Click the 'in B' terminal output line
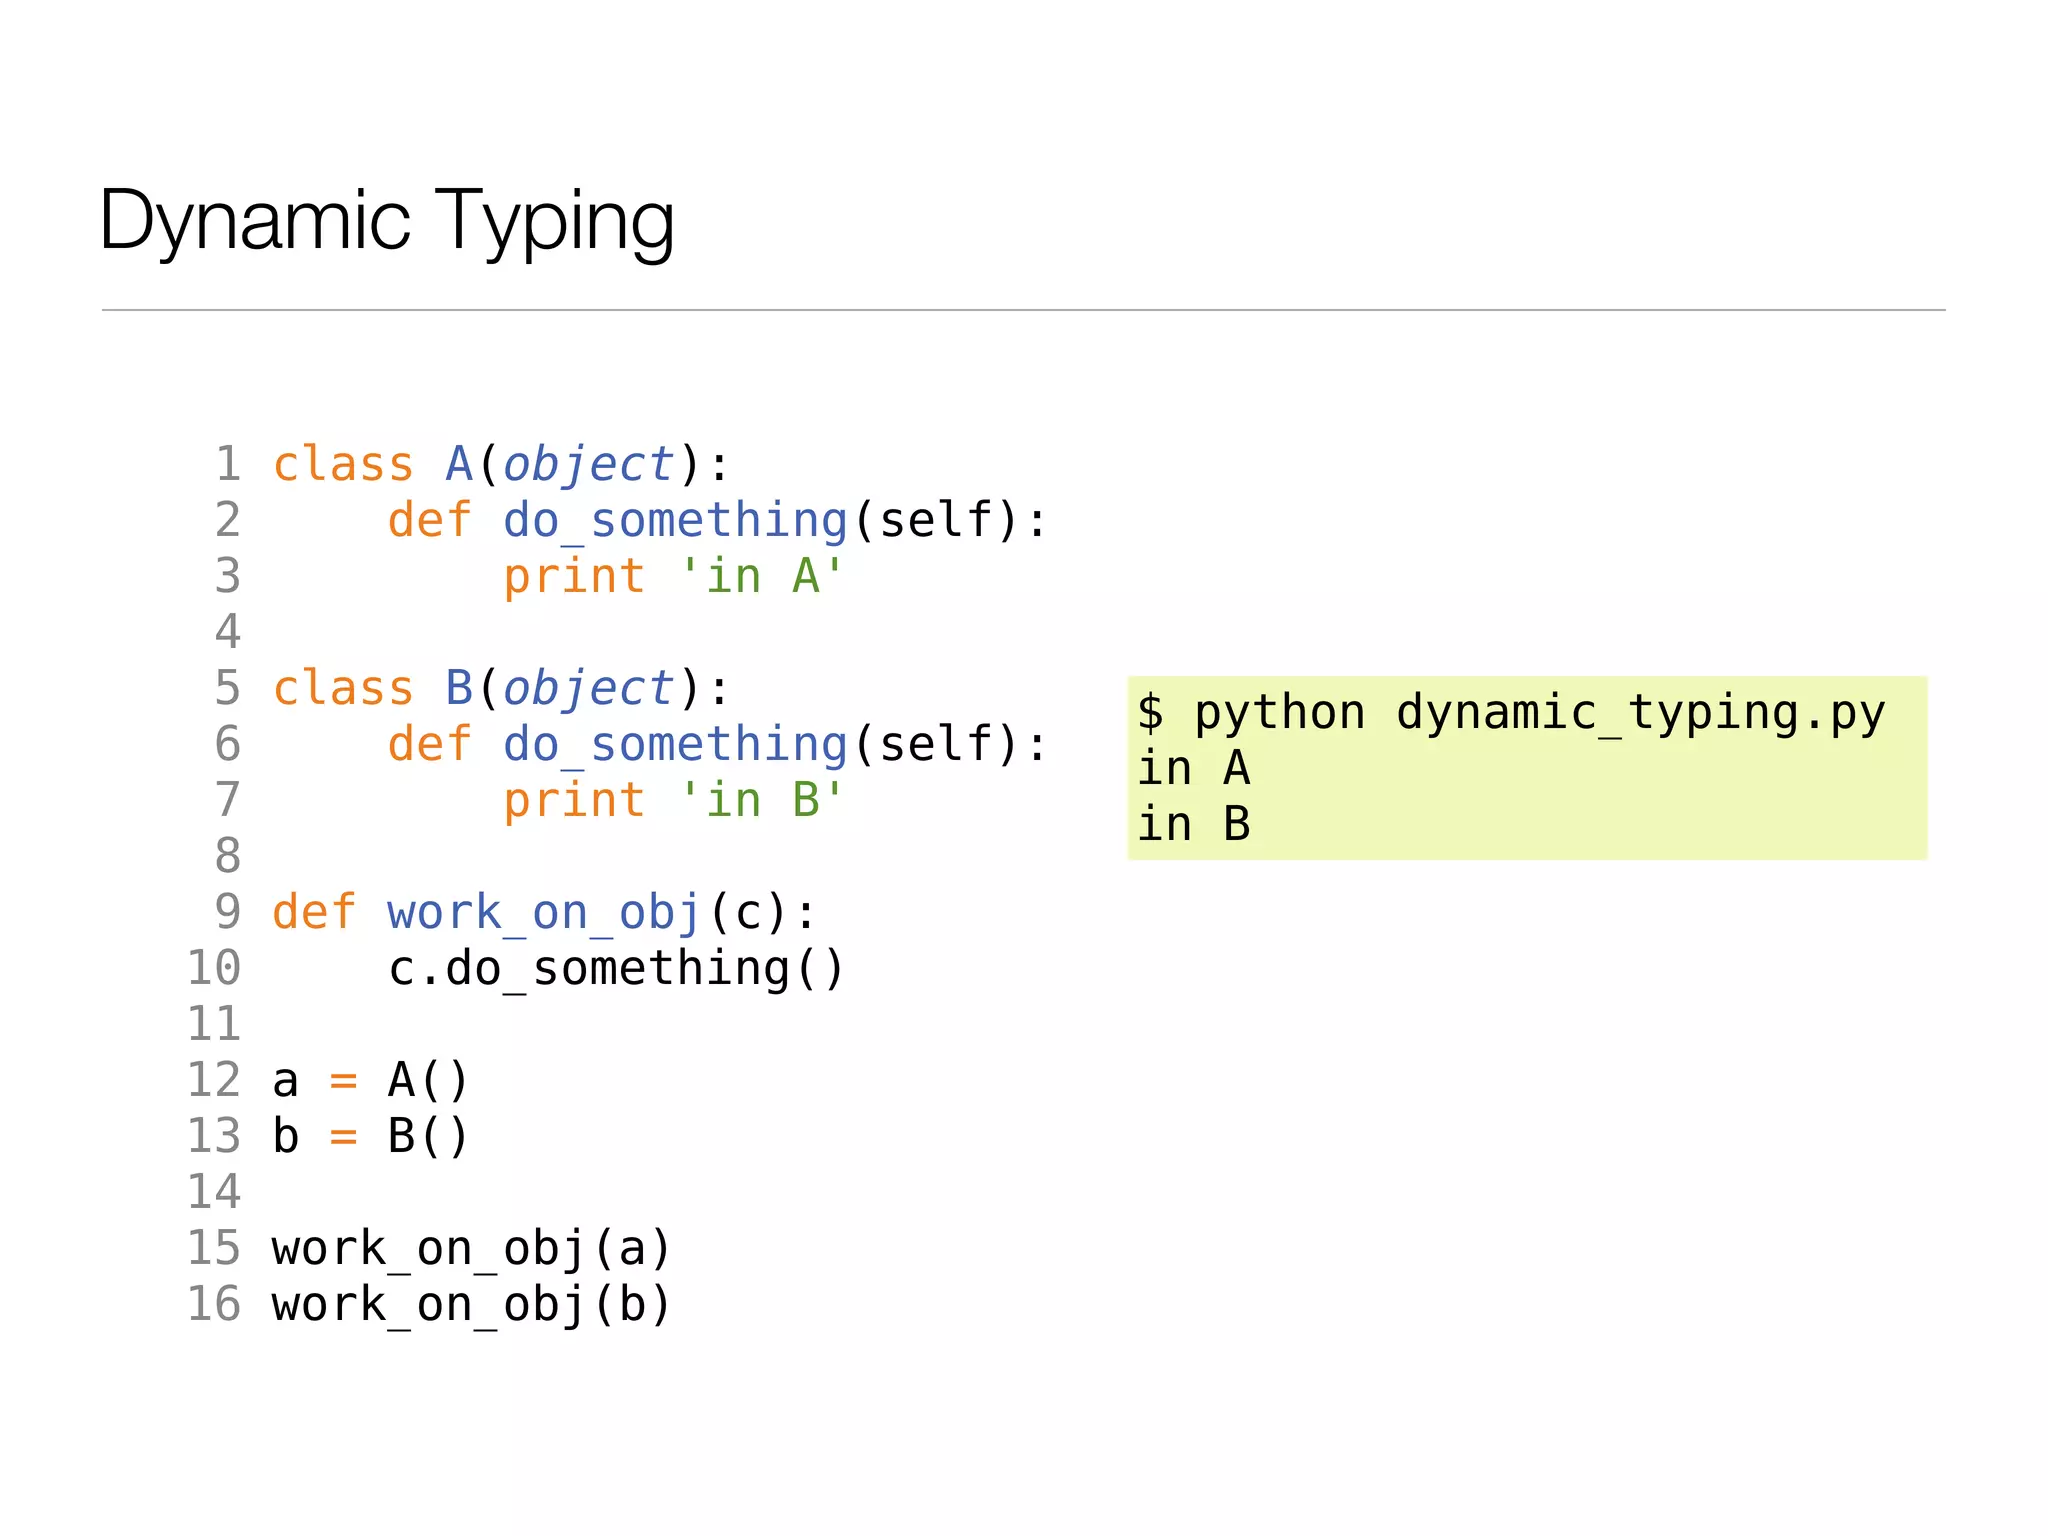The width and height of the screenshot is (2048, 1536). [1194, 825]
